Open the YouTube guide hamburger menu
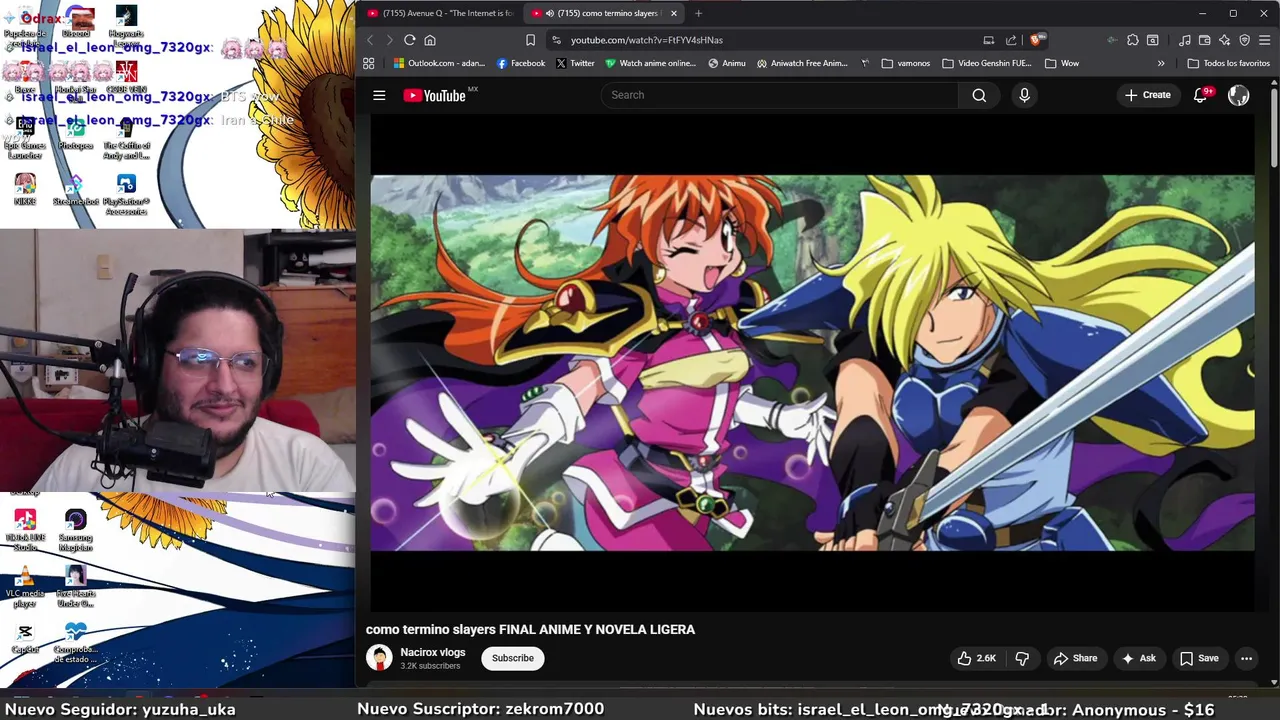Viewport: 1280px width, 720px height. pyautogui.click(x=379, y=95)
